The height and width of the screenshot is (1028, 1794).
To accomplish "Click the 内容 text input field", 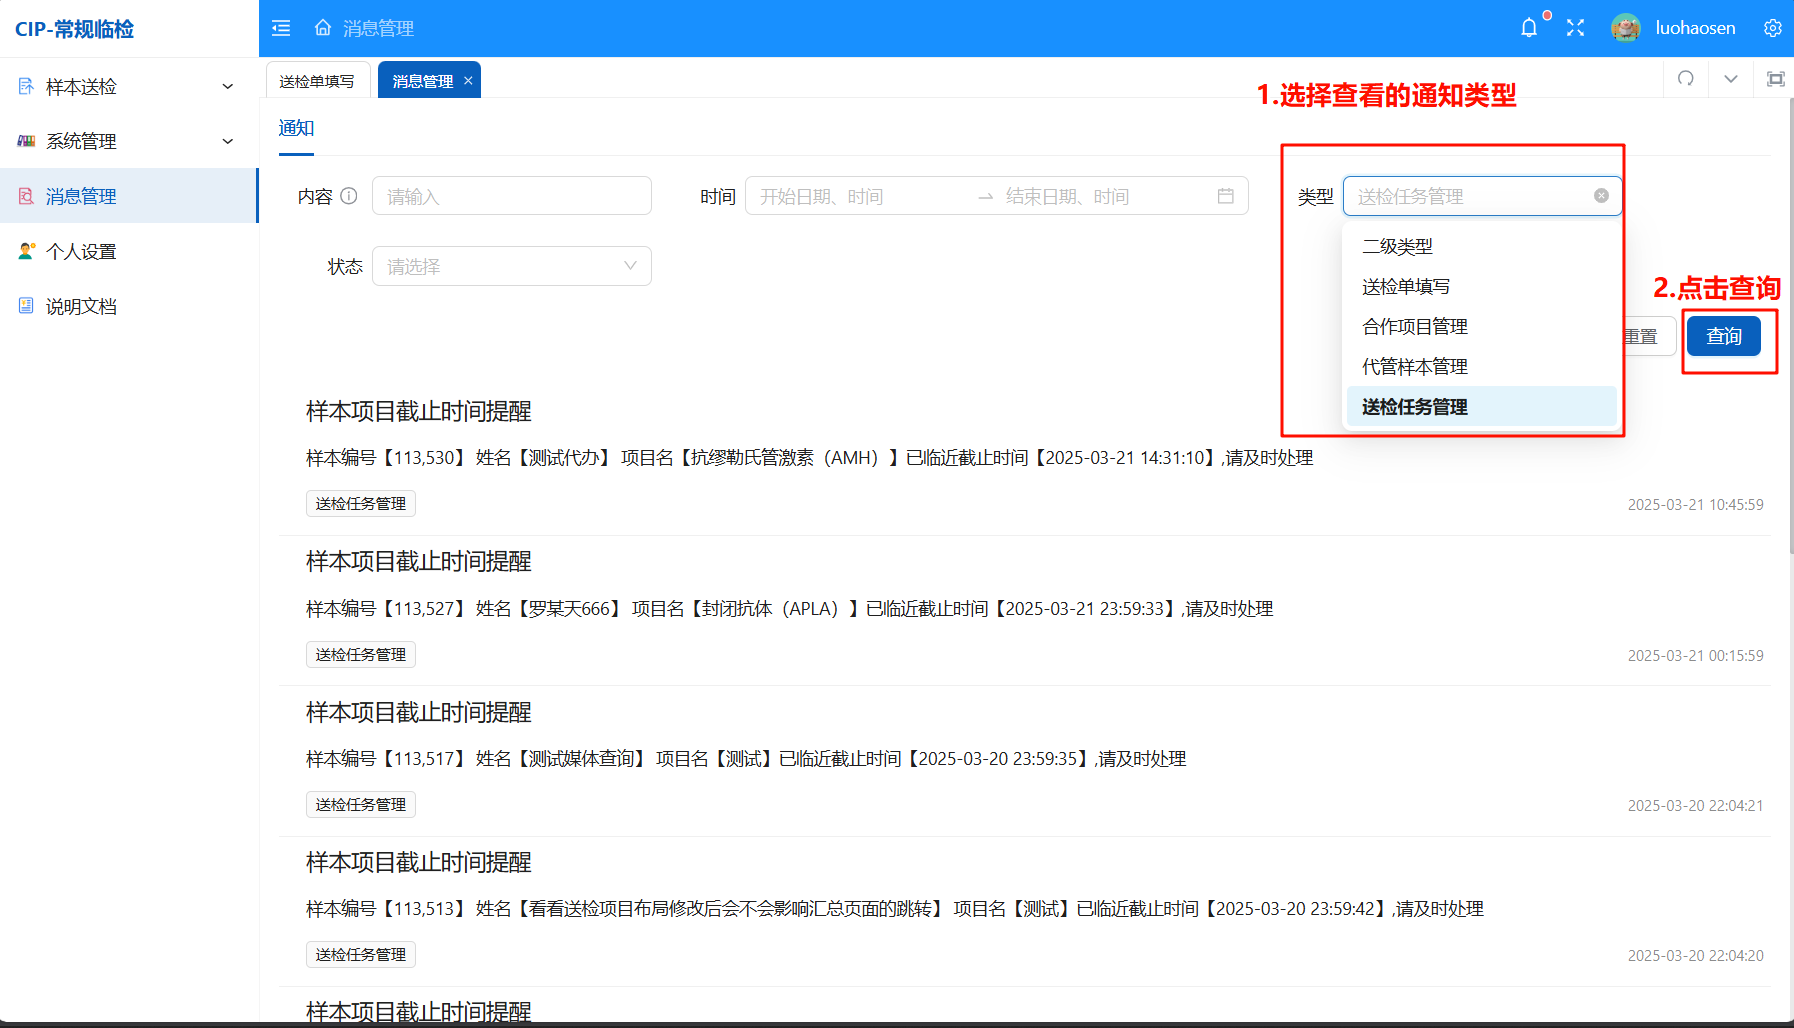I will coord(511,196).
